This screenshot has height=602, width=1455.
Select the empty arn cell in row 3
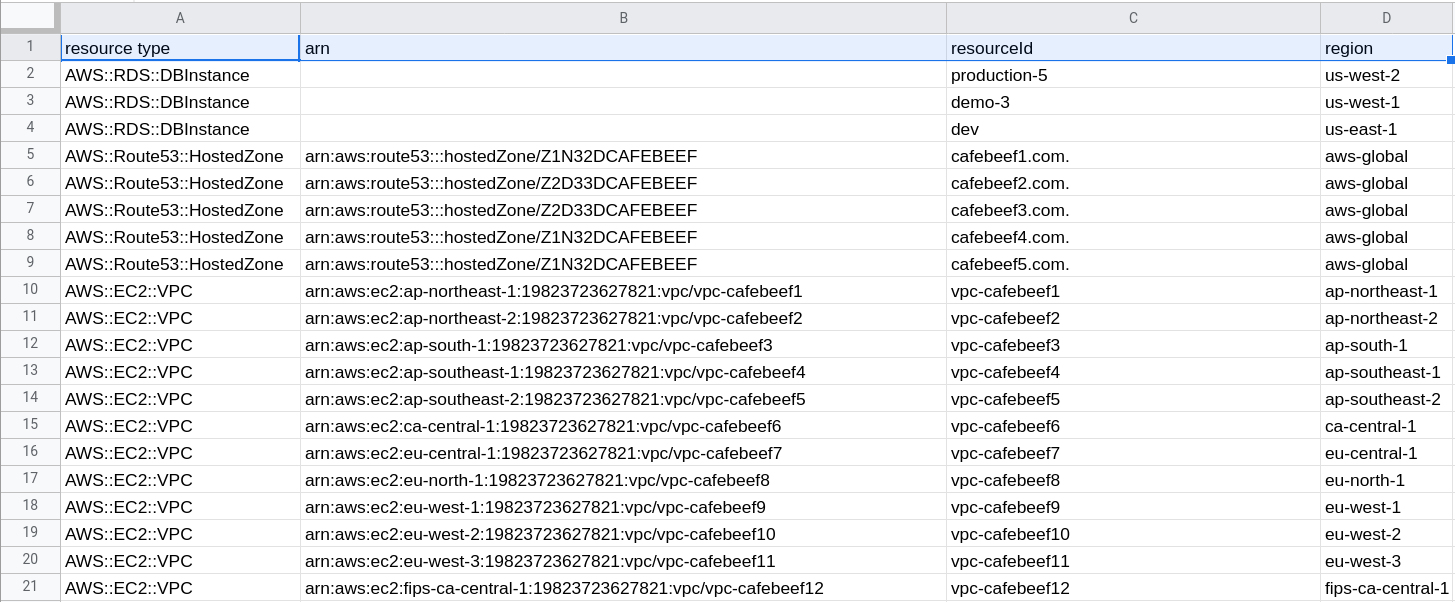623,101
